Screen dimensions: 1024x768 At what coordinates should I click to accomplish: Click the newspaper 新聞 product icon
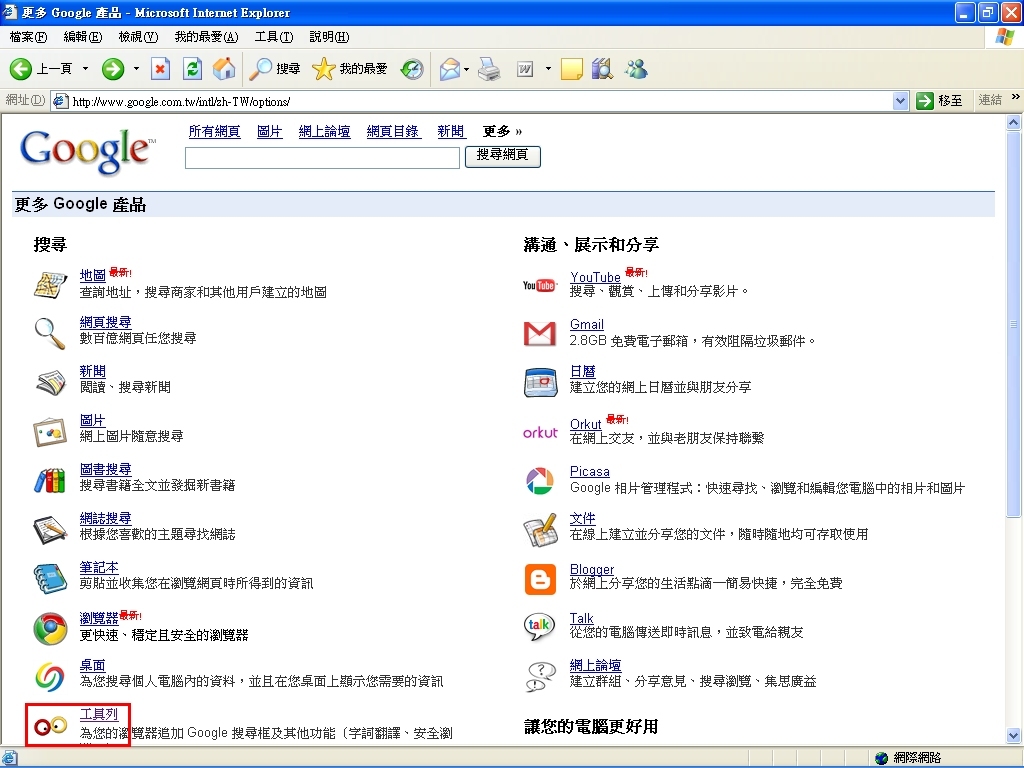50,382
